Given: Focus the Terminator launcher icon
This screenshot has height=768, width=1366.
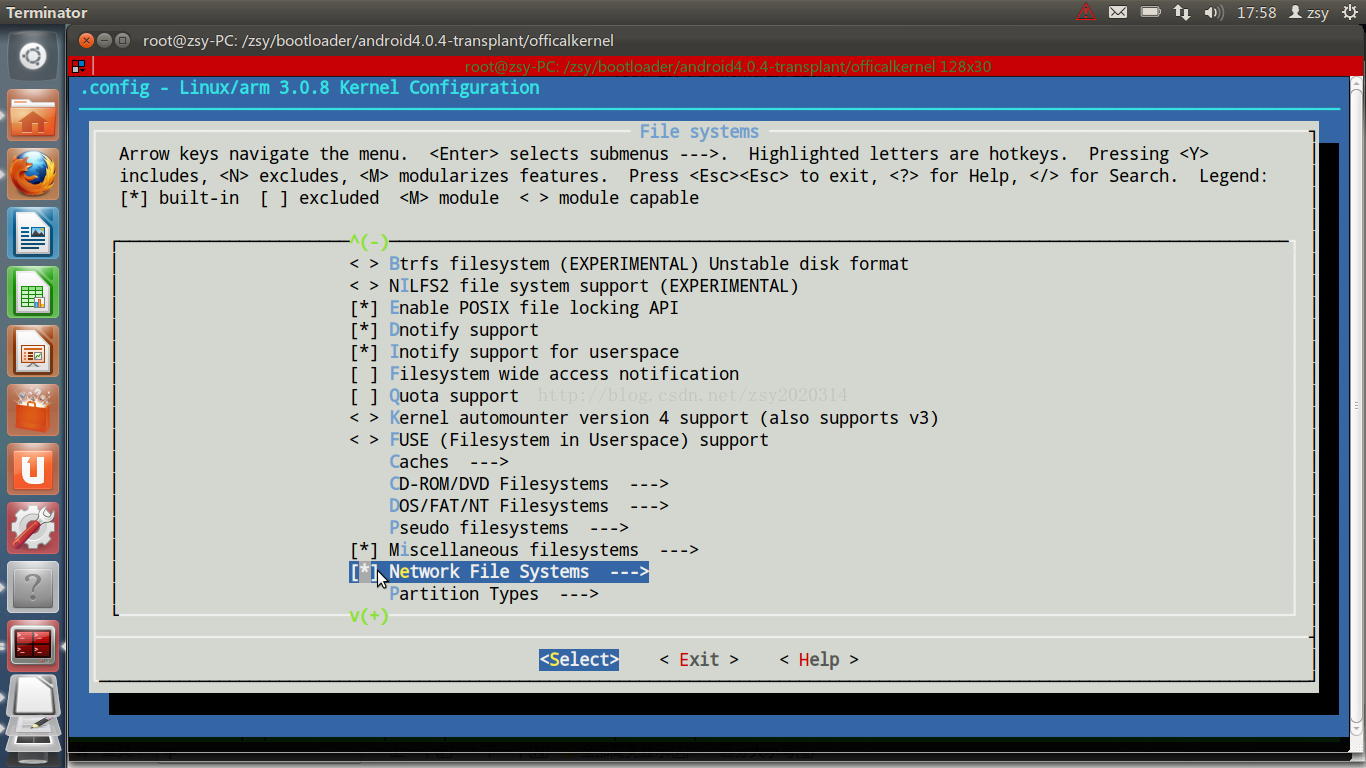Looking at the screenshot, I should (33, 646).
